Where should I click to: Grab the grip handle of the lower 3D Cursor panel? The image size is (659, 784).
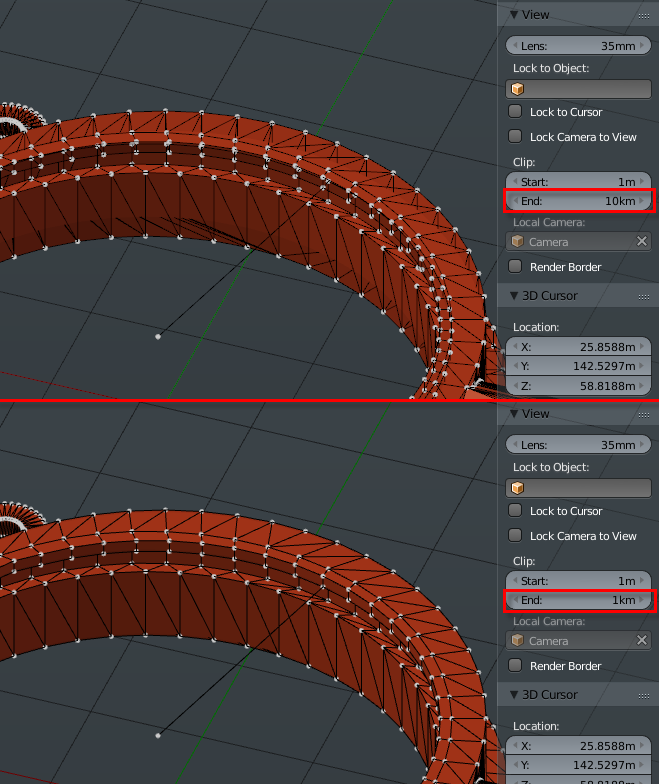coord(644,696)
